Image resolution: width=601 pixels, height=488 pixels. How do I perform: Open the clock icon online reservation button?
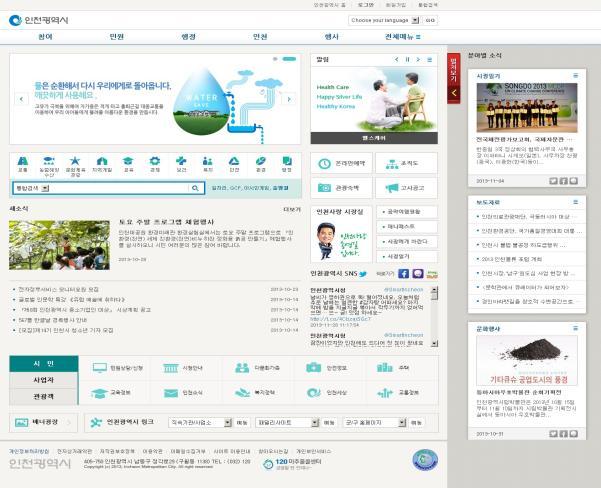pos(324,164)
